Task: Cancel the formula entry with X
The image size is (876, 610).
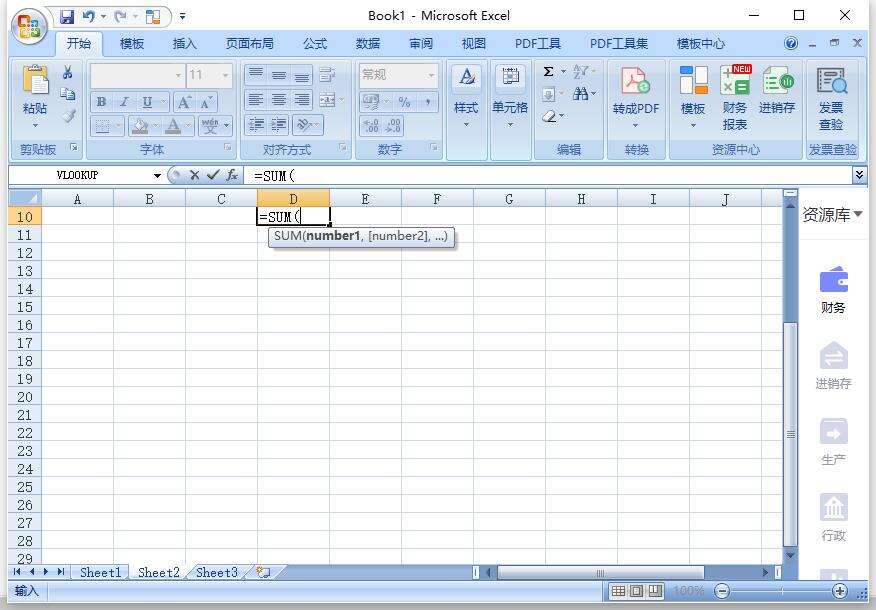Action: click(194, 175)
